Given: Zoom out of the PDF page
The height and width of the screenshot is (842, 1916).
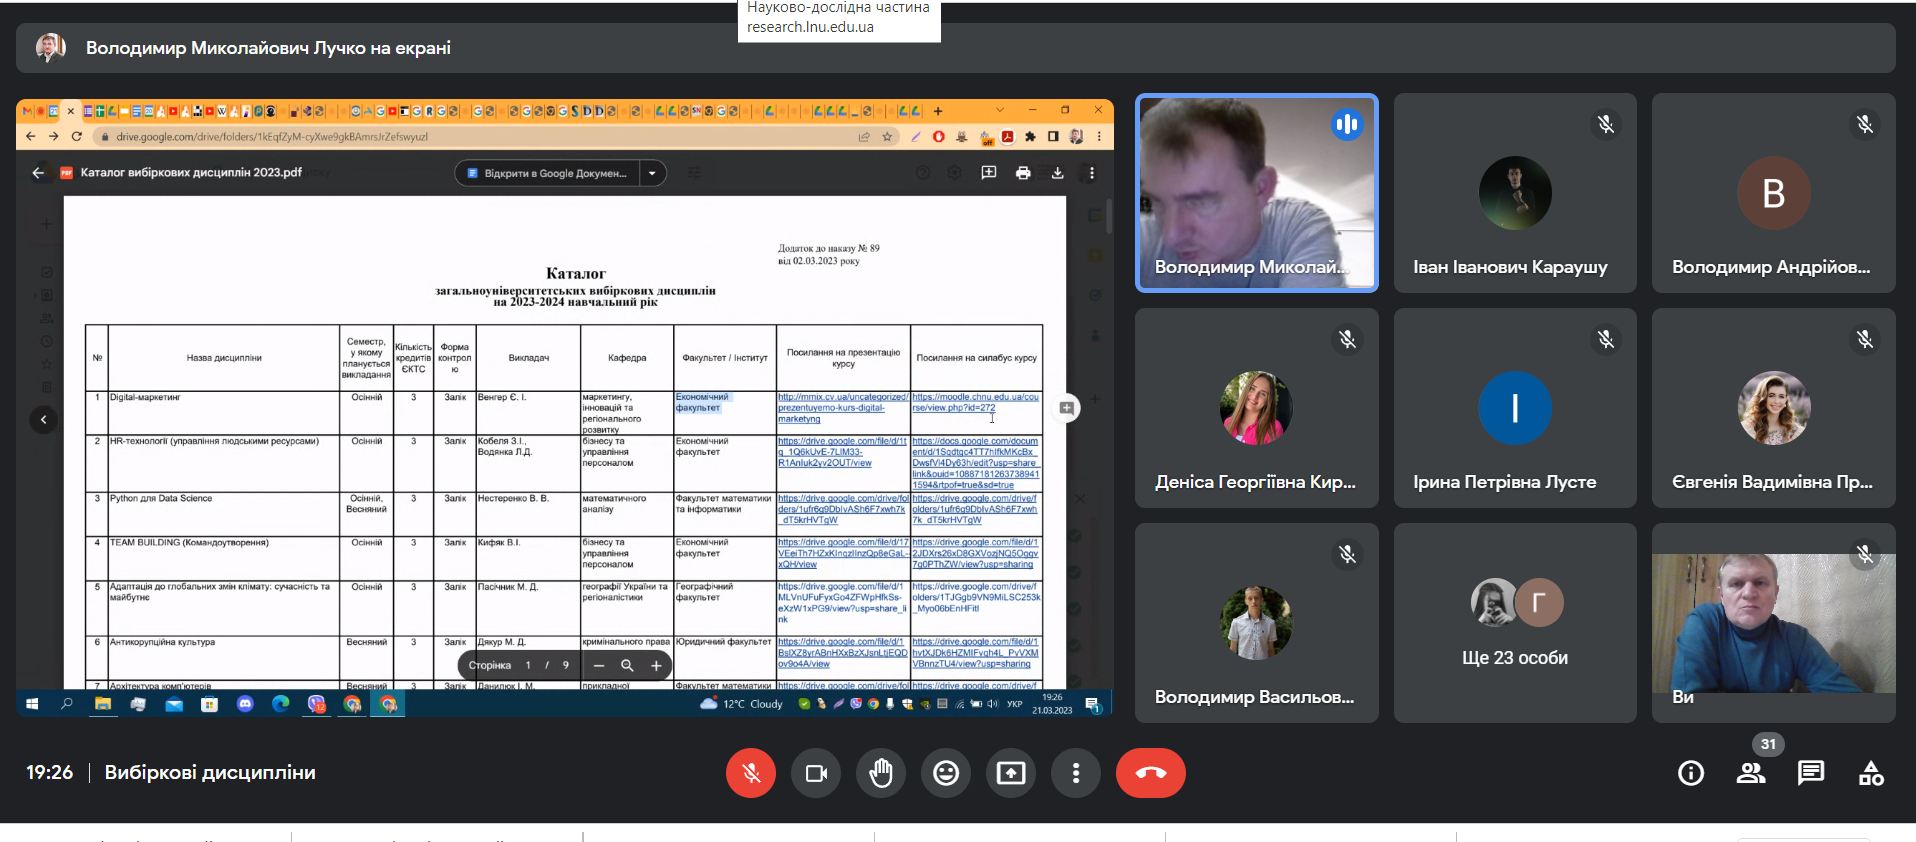Looking at the screenshot, I should click(x=599, y=666).
